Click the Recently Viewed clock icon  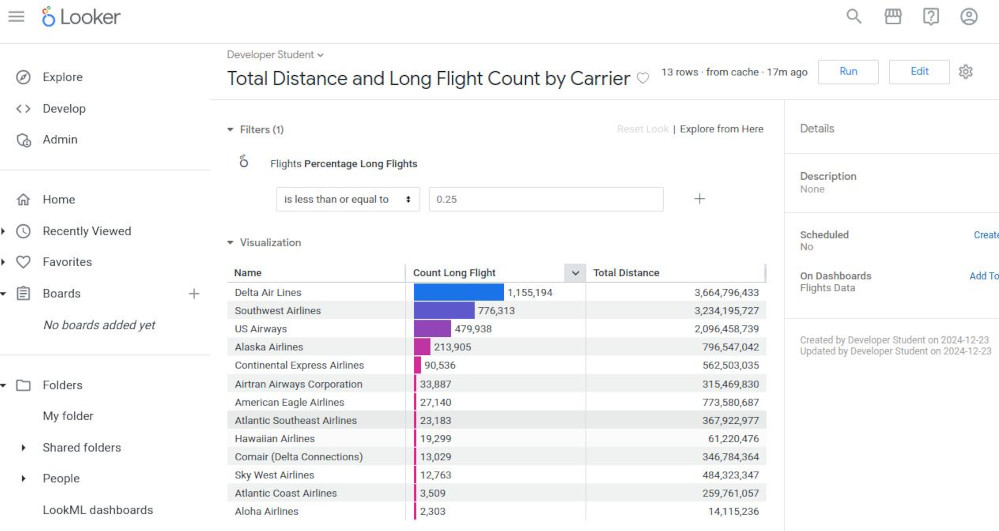click(24, 231)
